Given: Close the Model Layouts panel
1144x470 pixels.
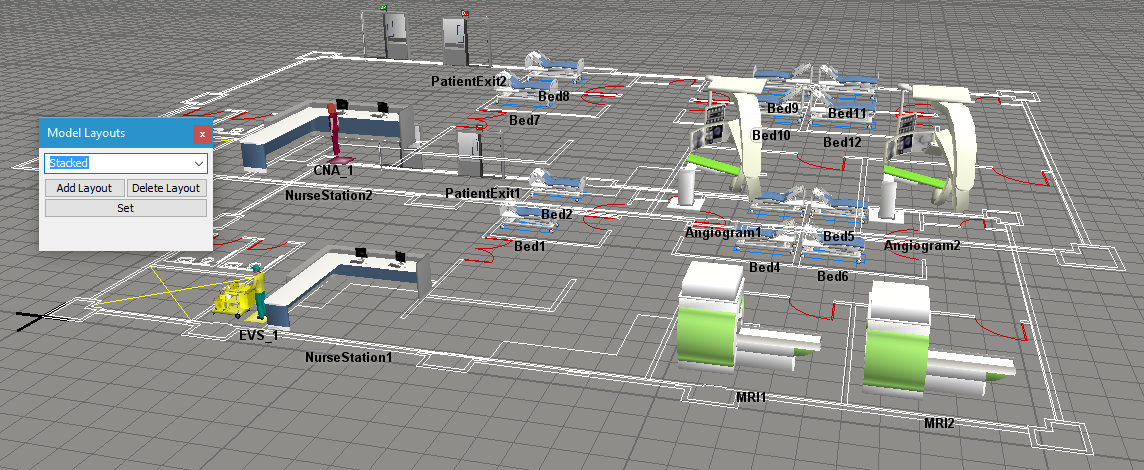Looking at the screenshot, I should click(202, 133).
